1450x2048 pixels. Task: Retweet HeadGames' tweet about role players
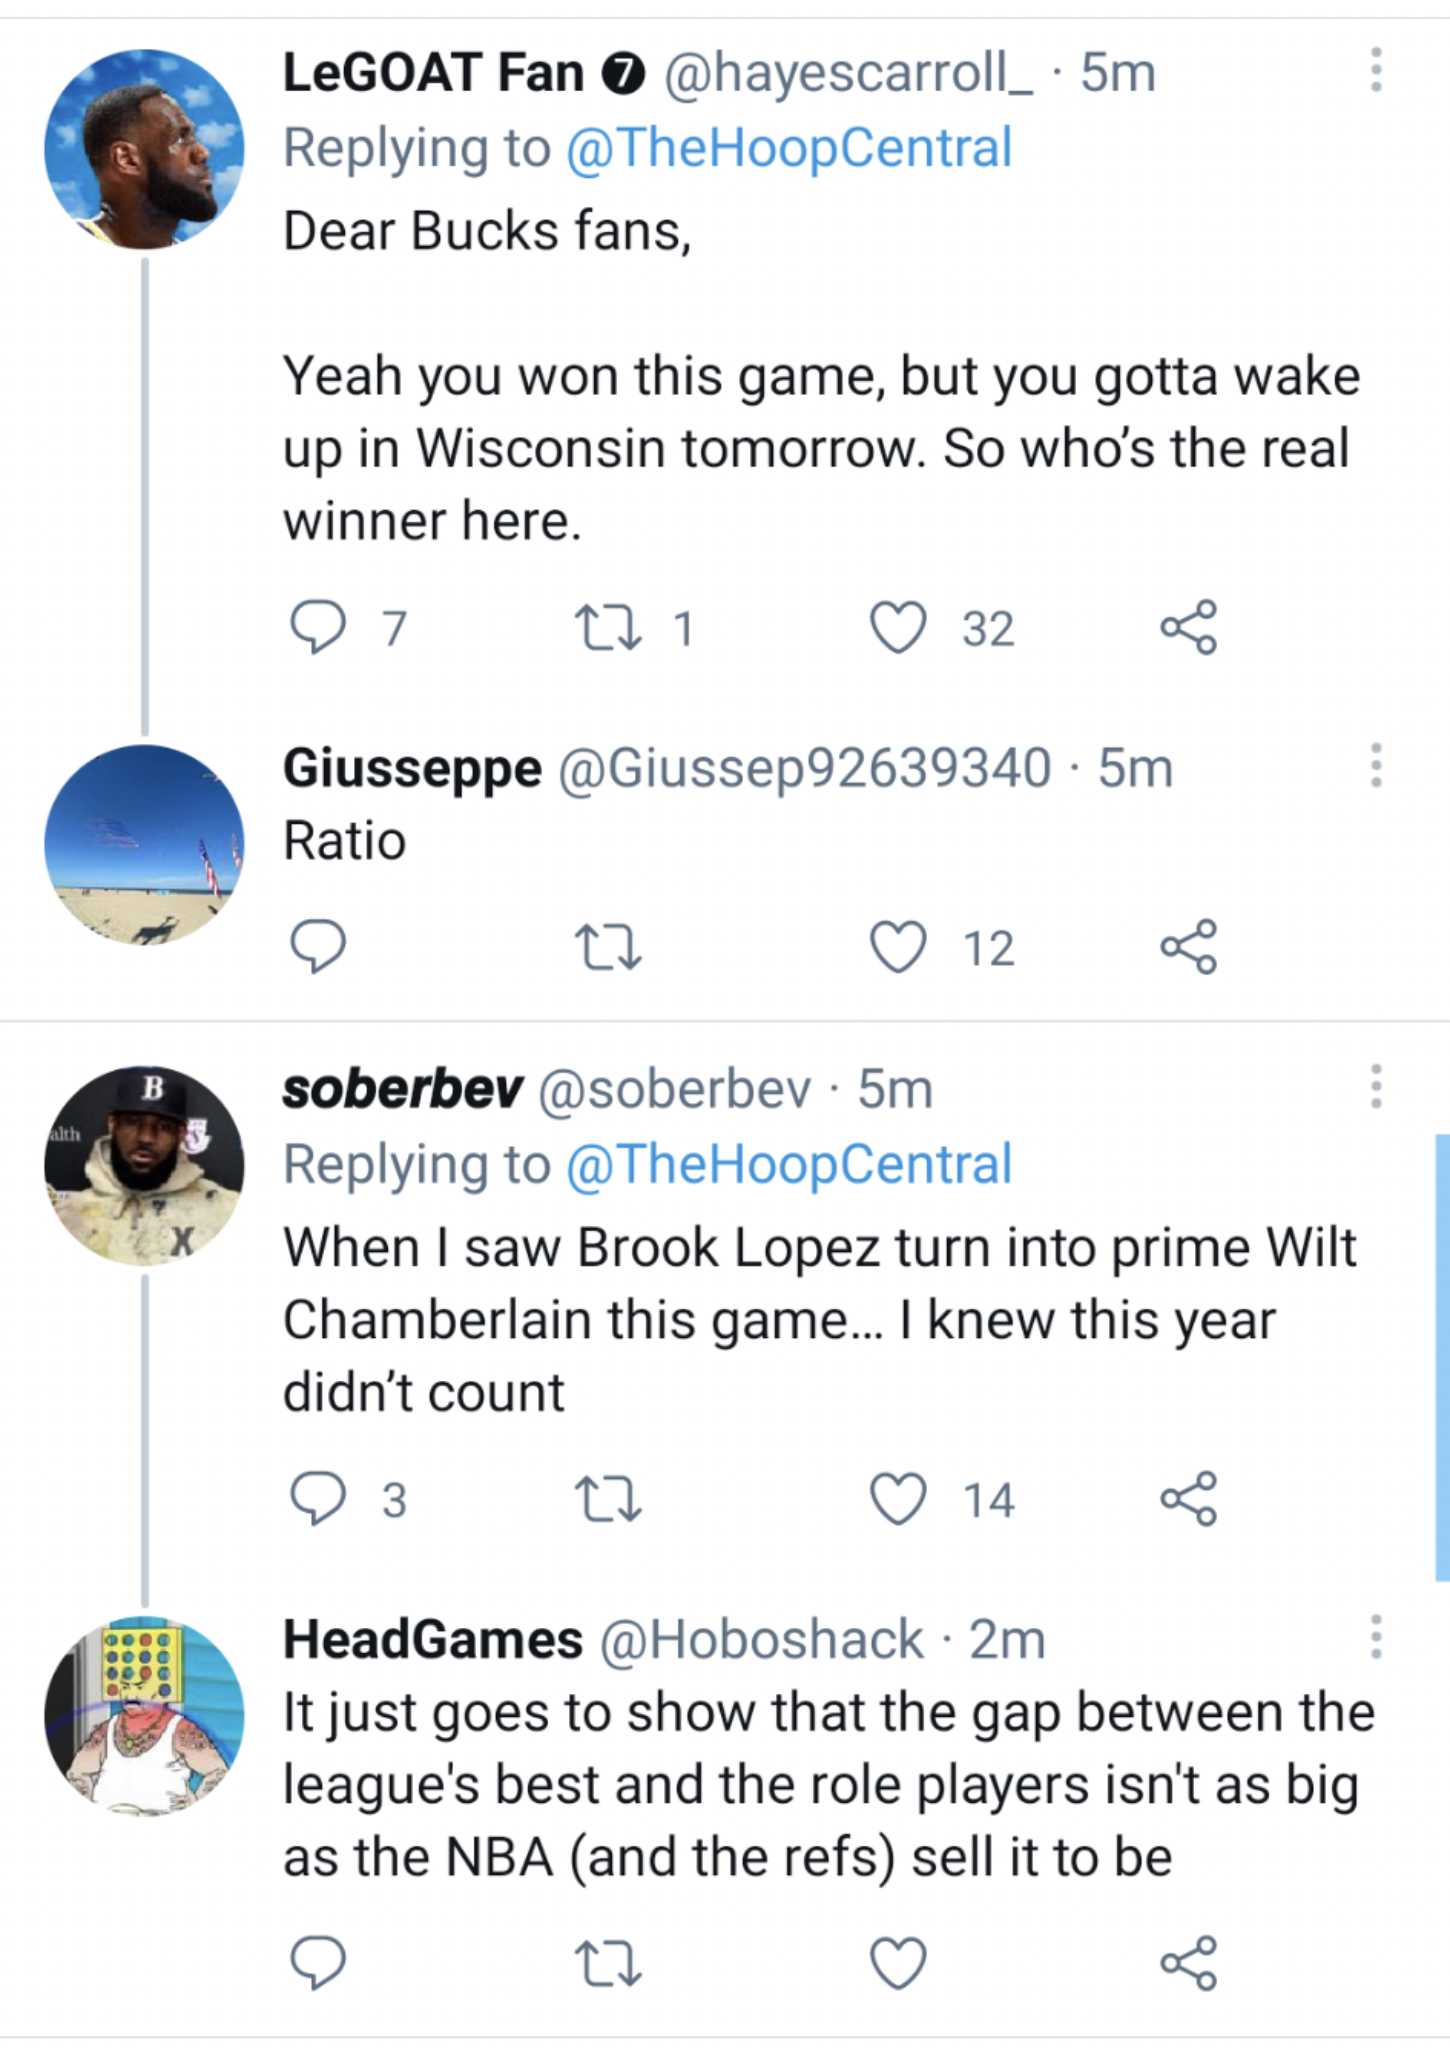click(608, 1962)
